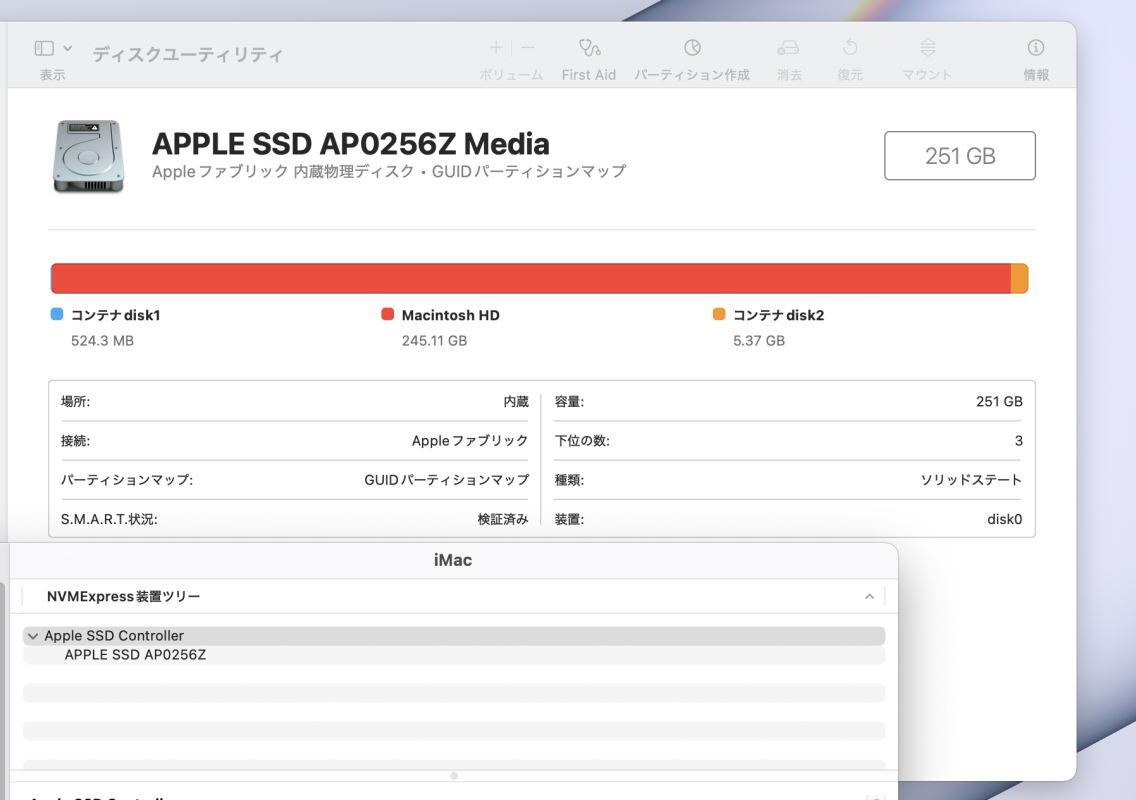Add a volume with the plus icon
1136x800 pixels.
tap(496, 48)
